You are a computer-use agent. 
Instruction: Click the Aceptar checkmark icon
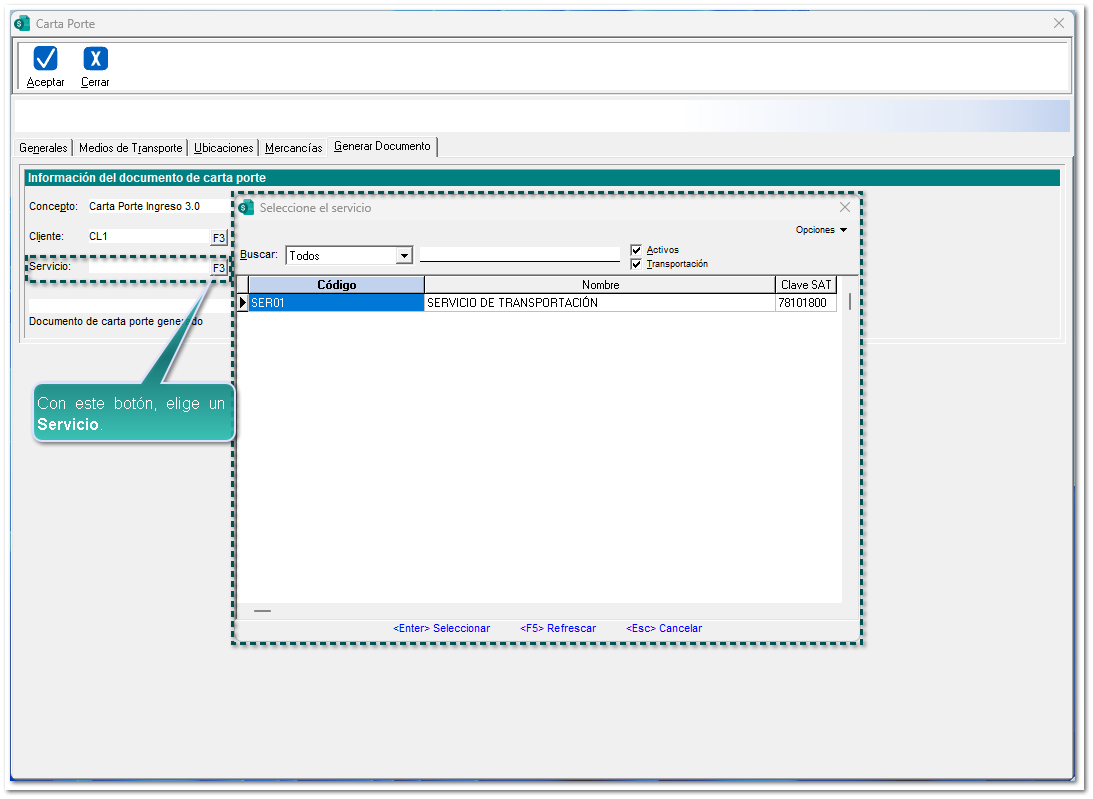click(45, 59)
